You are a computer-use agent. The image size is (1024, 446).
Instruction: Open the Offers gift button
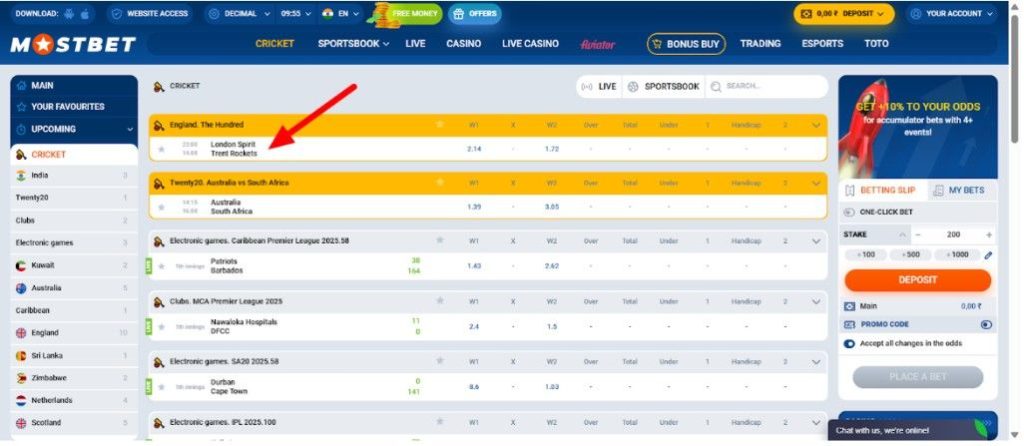coord(475,14)
